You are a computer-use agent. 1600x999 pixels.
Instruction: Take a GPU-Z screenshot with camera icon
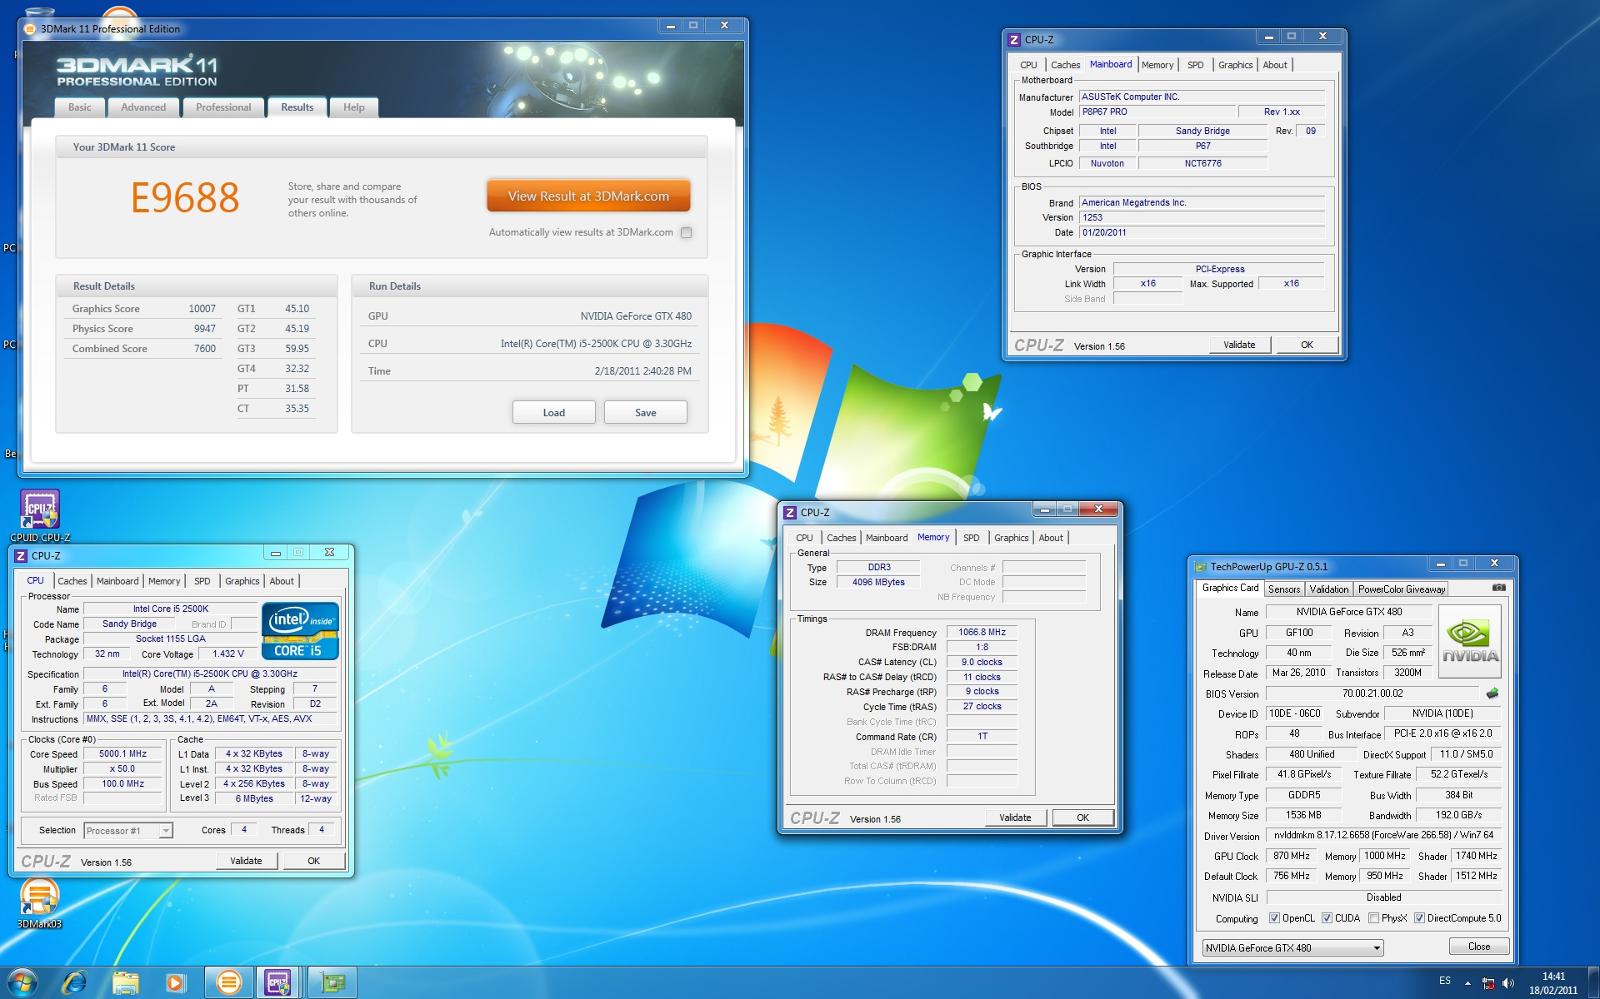tap(1498, 588)
